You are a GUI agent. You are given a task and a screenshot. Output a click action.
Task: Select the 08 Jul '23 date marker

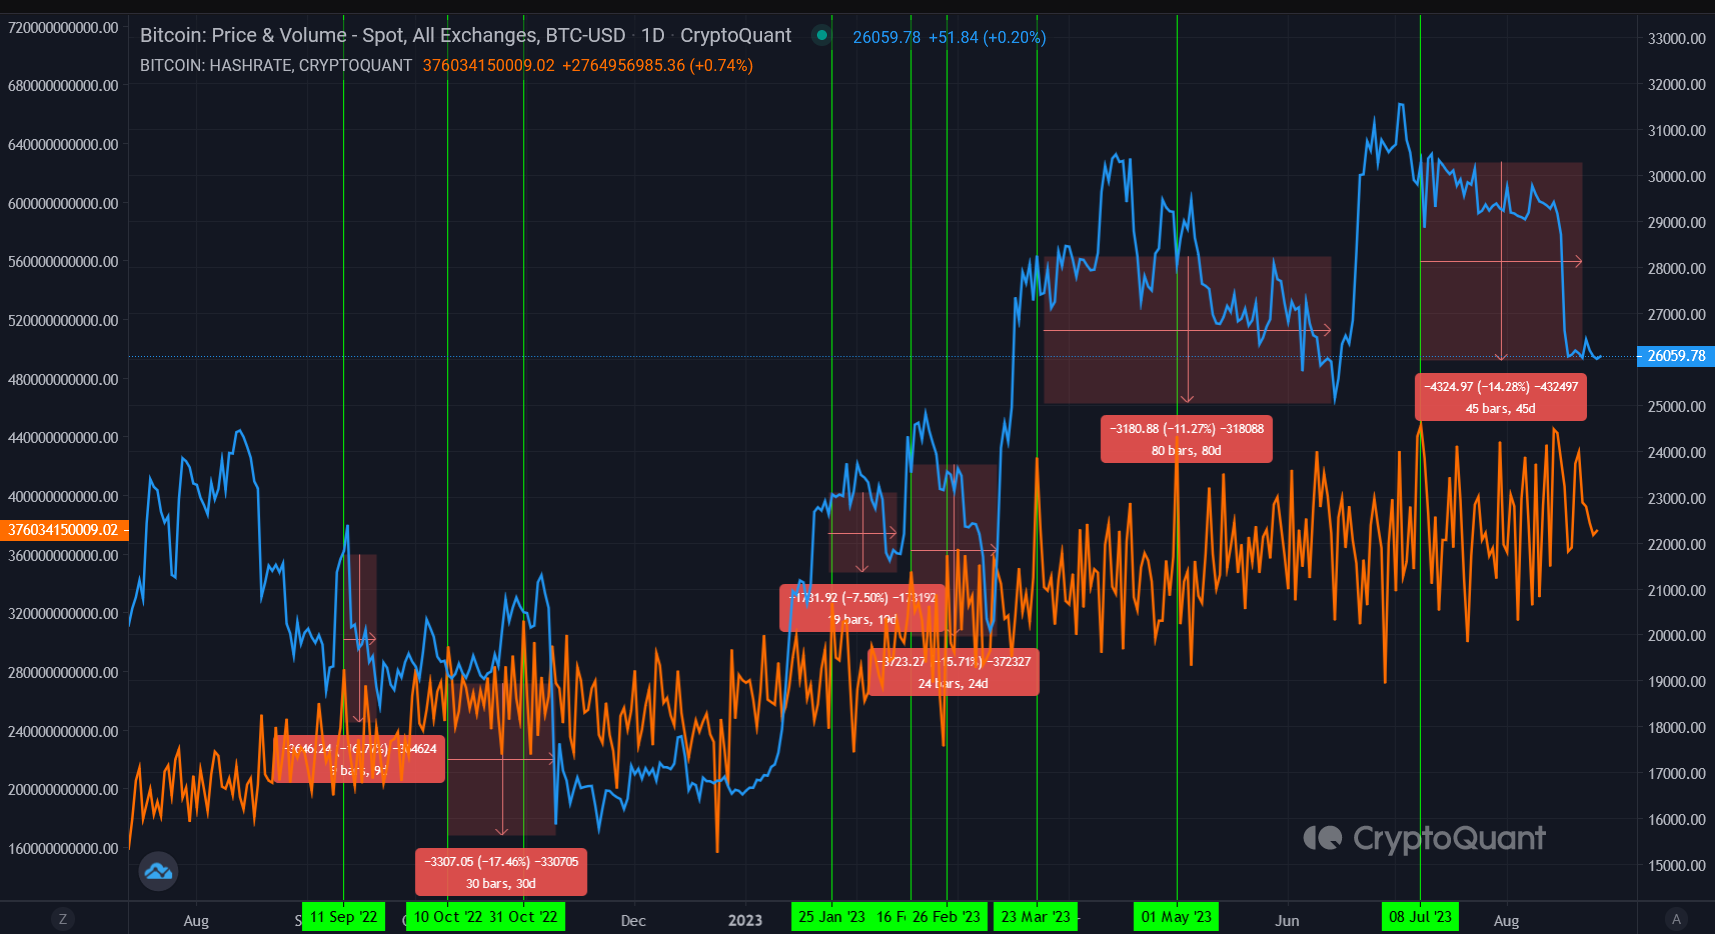click(1420, 917)
